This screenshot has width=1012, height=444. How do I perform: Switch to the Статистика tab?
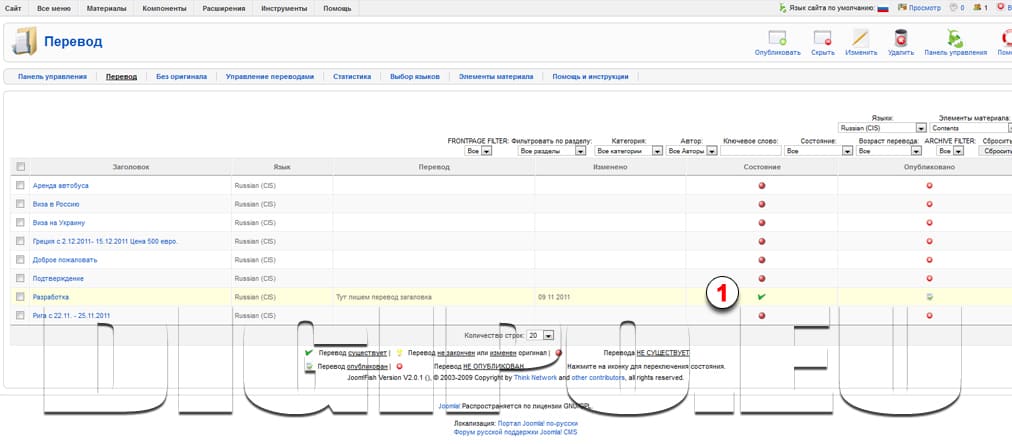(x=351, y=76)
